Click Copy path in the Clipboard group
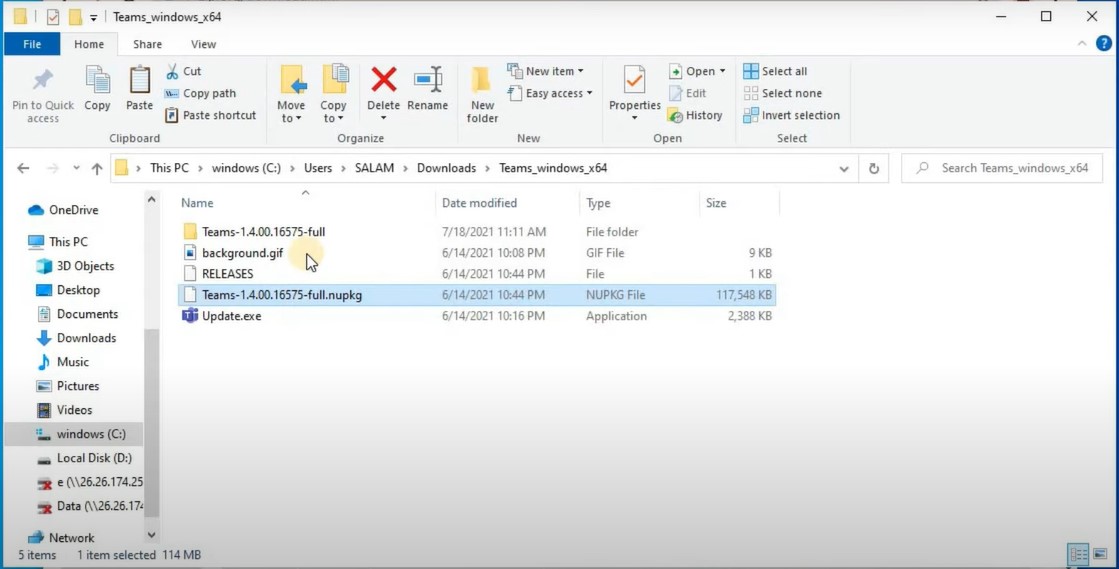Image resolution: width=1119 pixels, height=569 pixels. [x=200, y=93]
